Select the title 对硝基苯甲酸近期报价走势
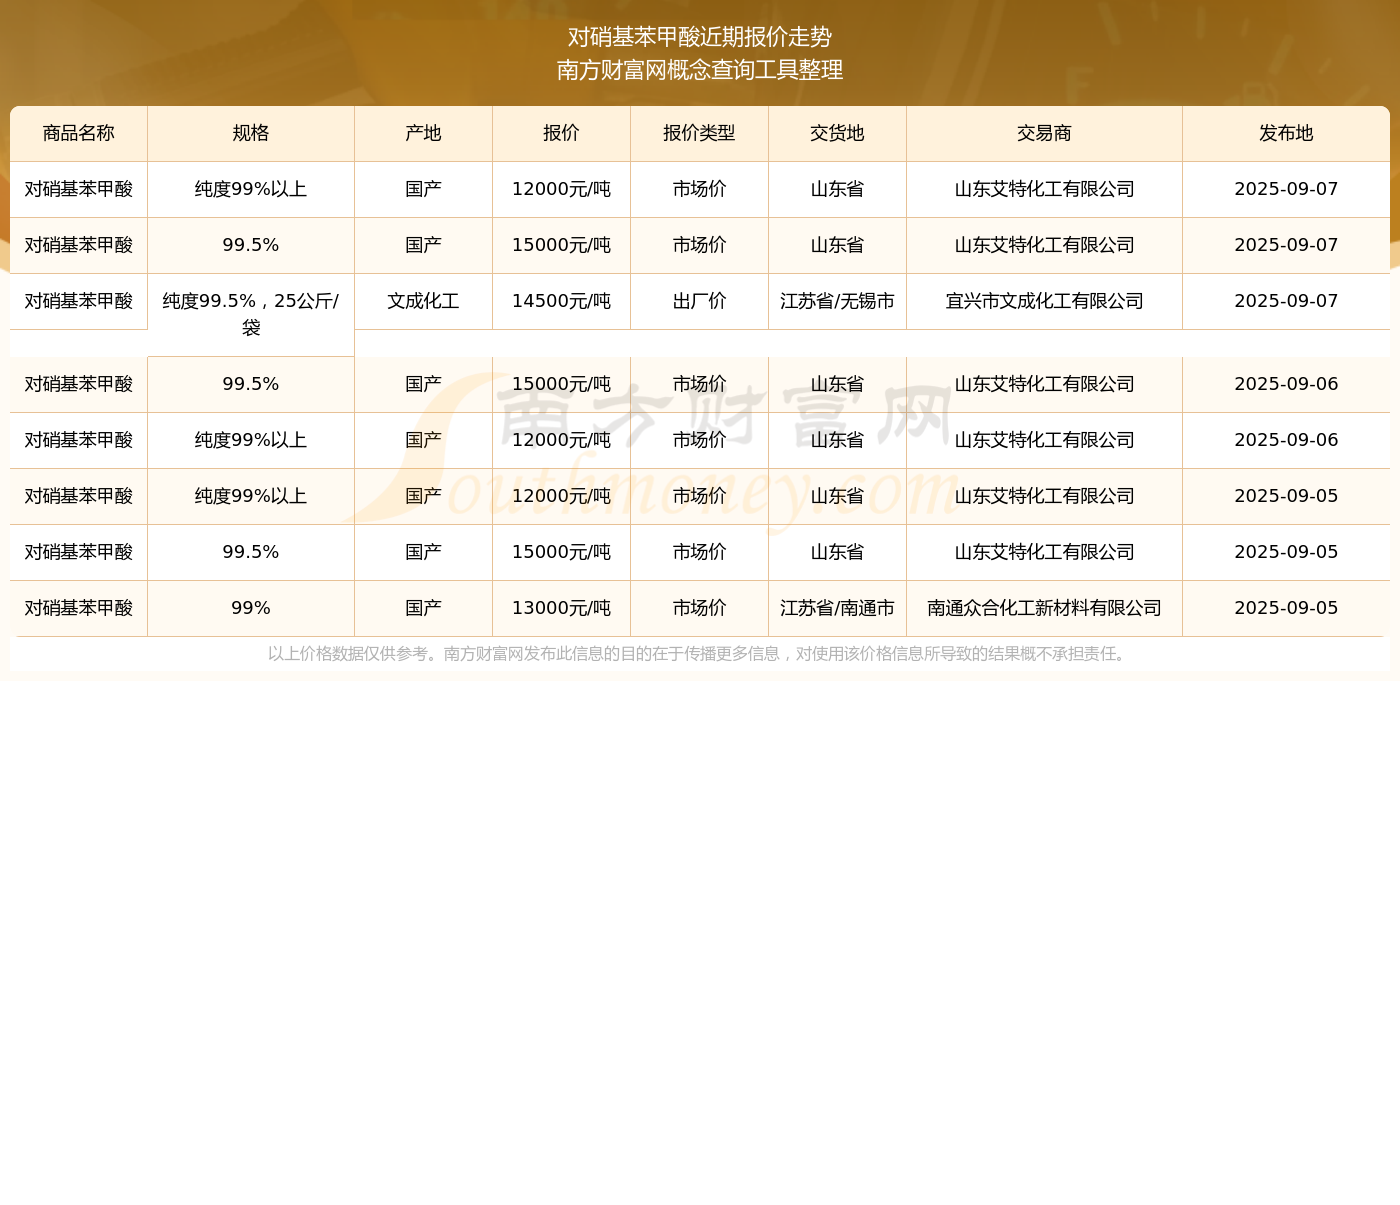The height and width of the screenshot is (1205, 1400). [700, 37]
